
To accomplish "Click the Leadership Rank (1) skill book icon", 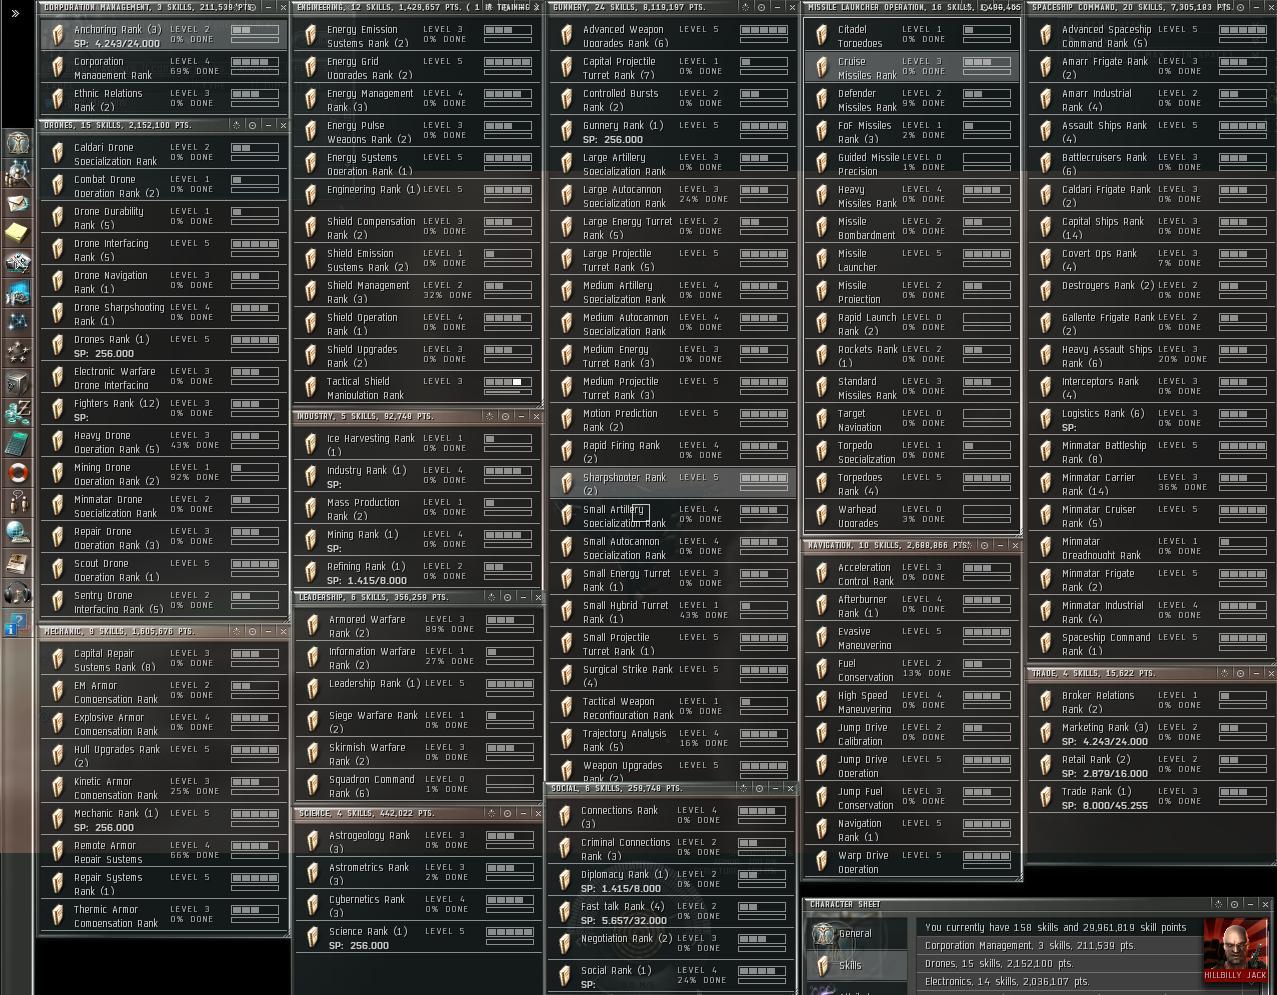I will pos(312,690).
